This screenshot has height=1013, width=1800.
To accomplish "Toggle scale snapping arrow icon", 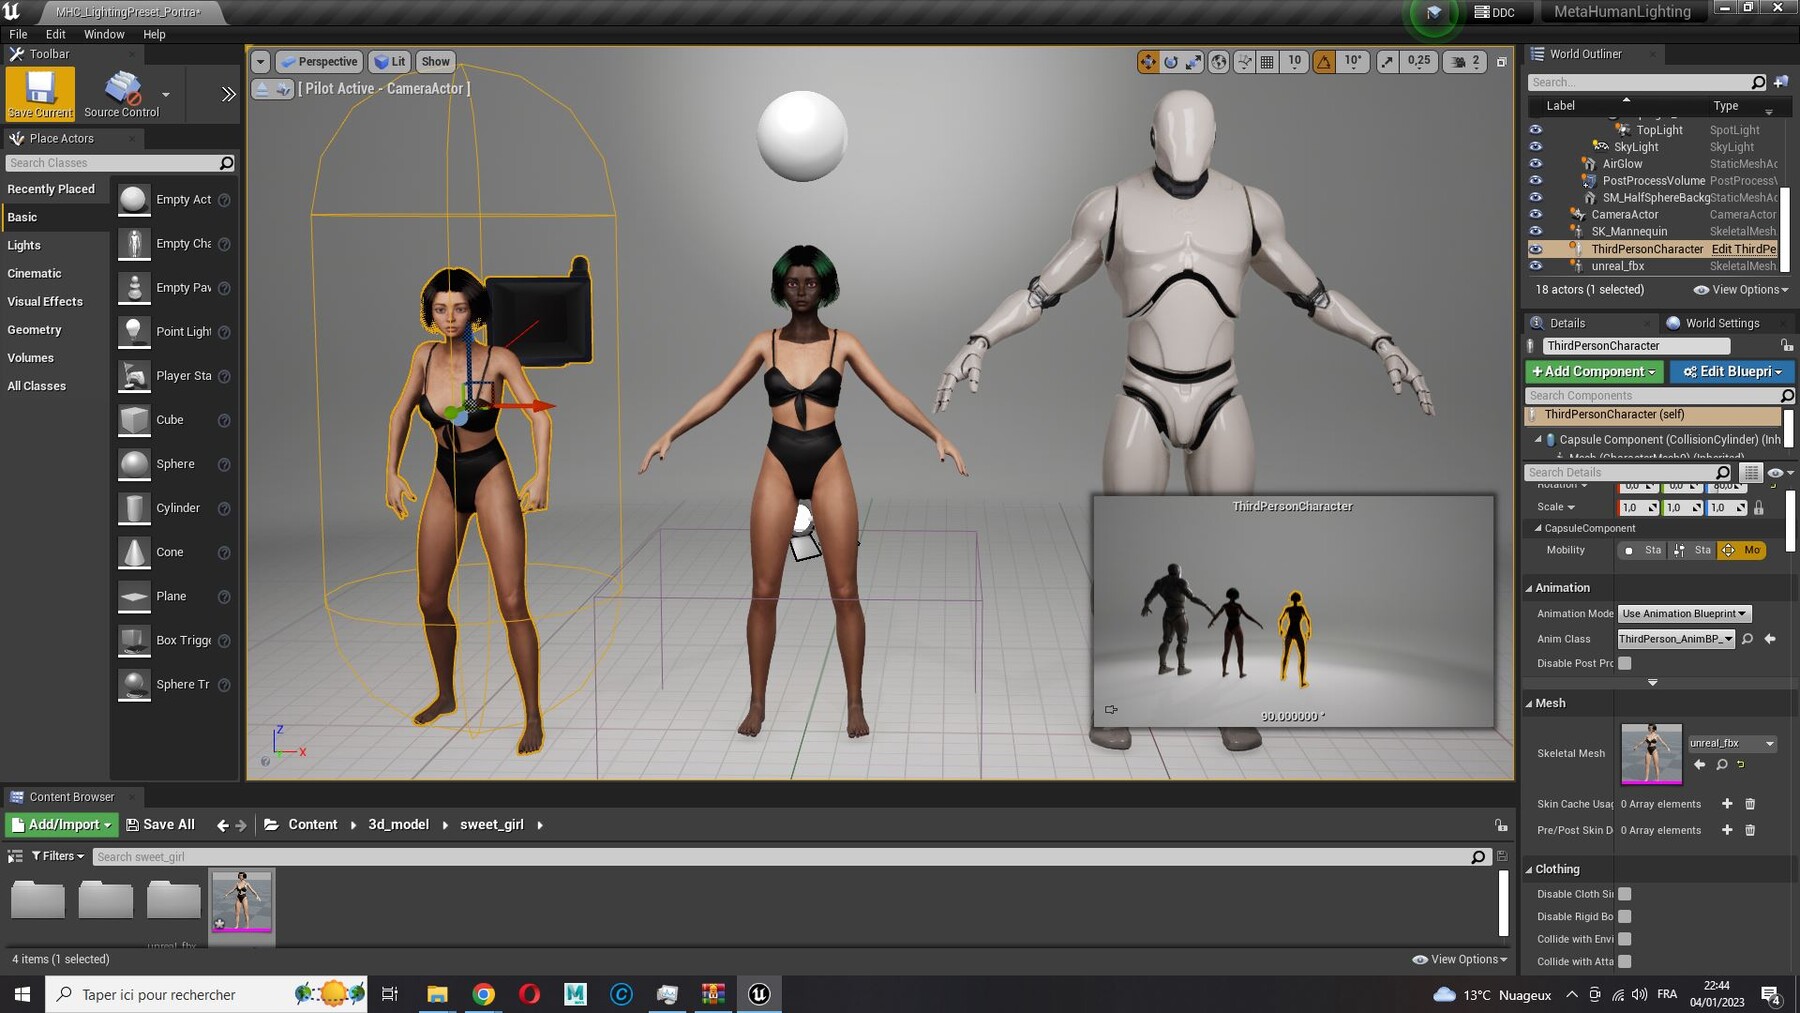I will click(1387, 62).
